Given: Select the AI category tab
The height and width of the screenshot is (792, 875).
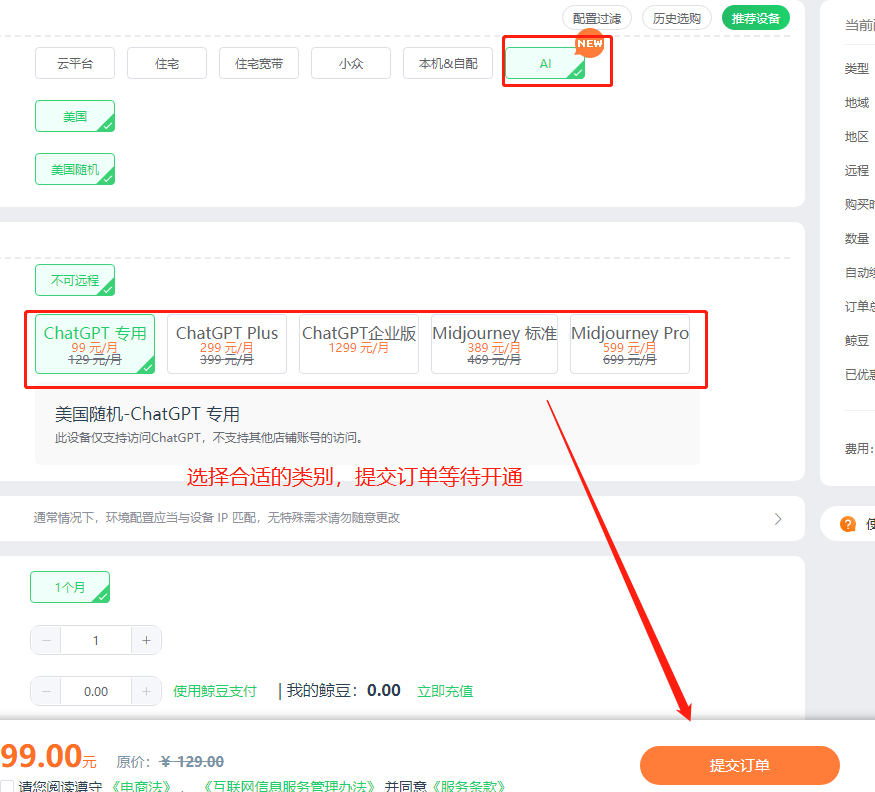Looking at the screenshot, I should (x=545, y=64).
